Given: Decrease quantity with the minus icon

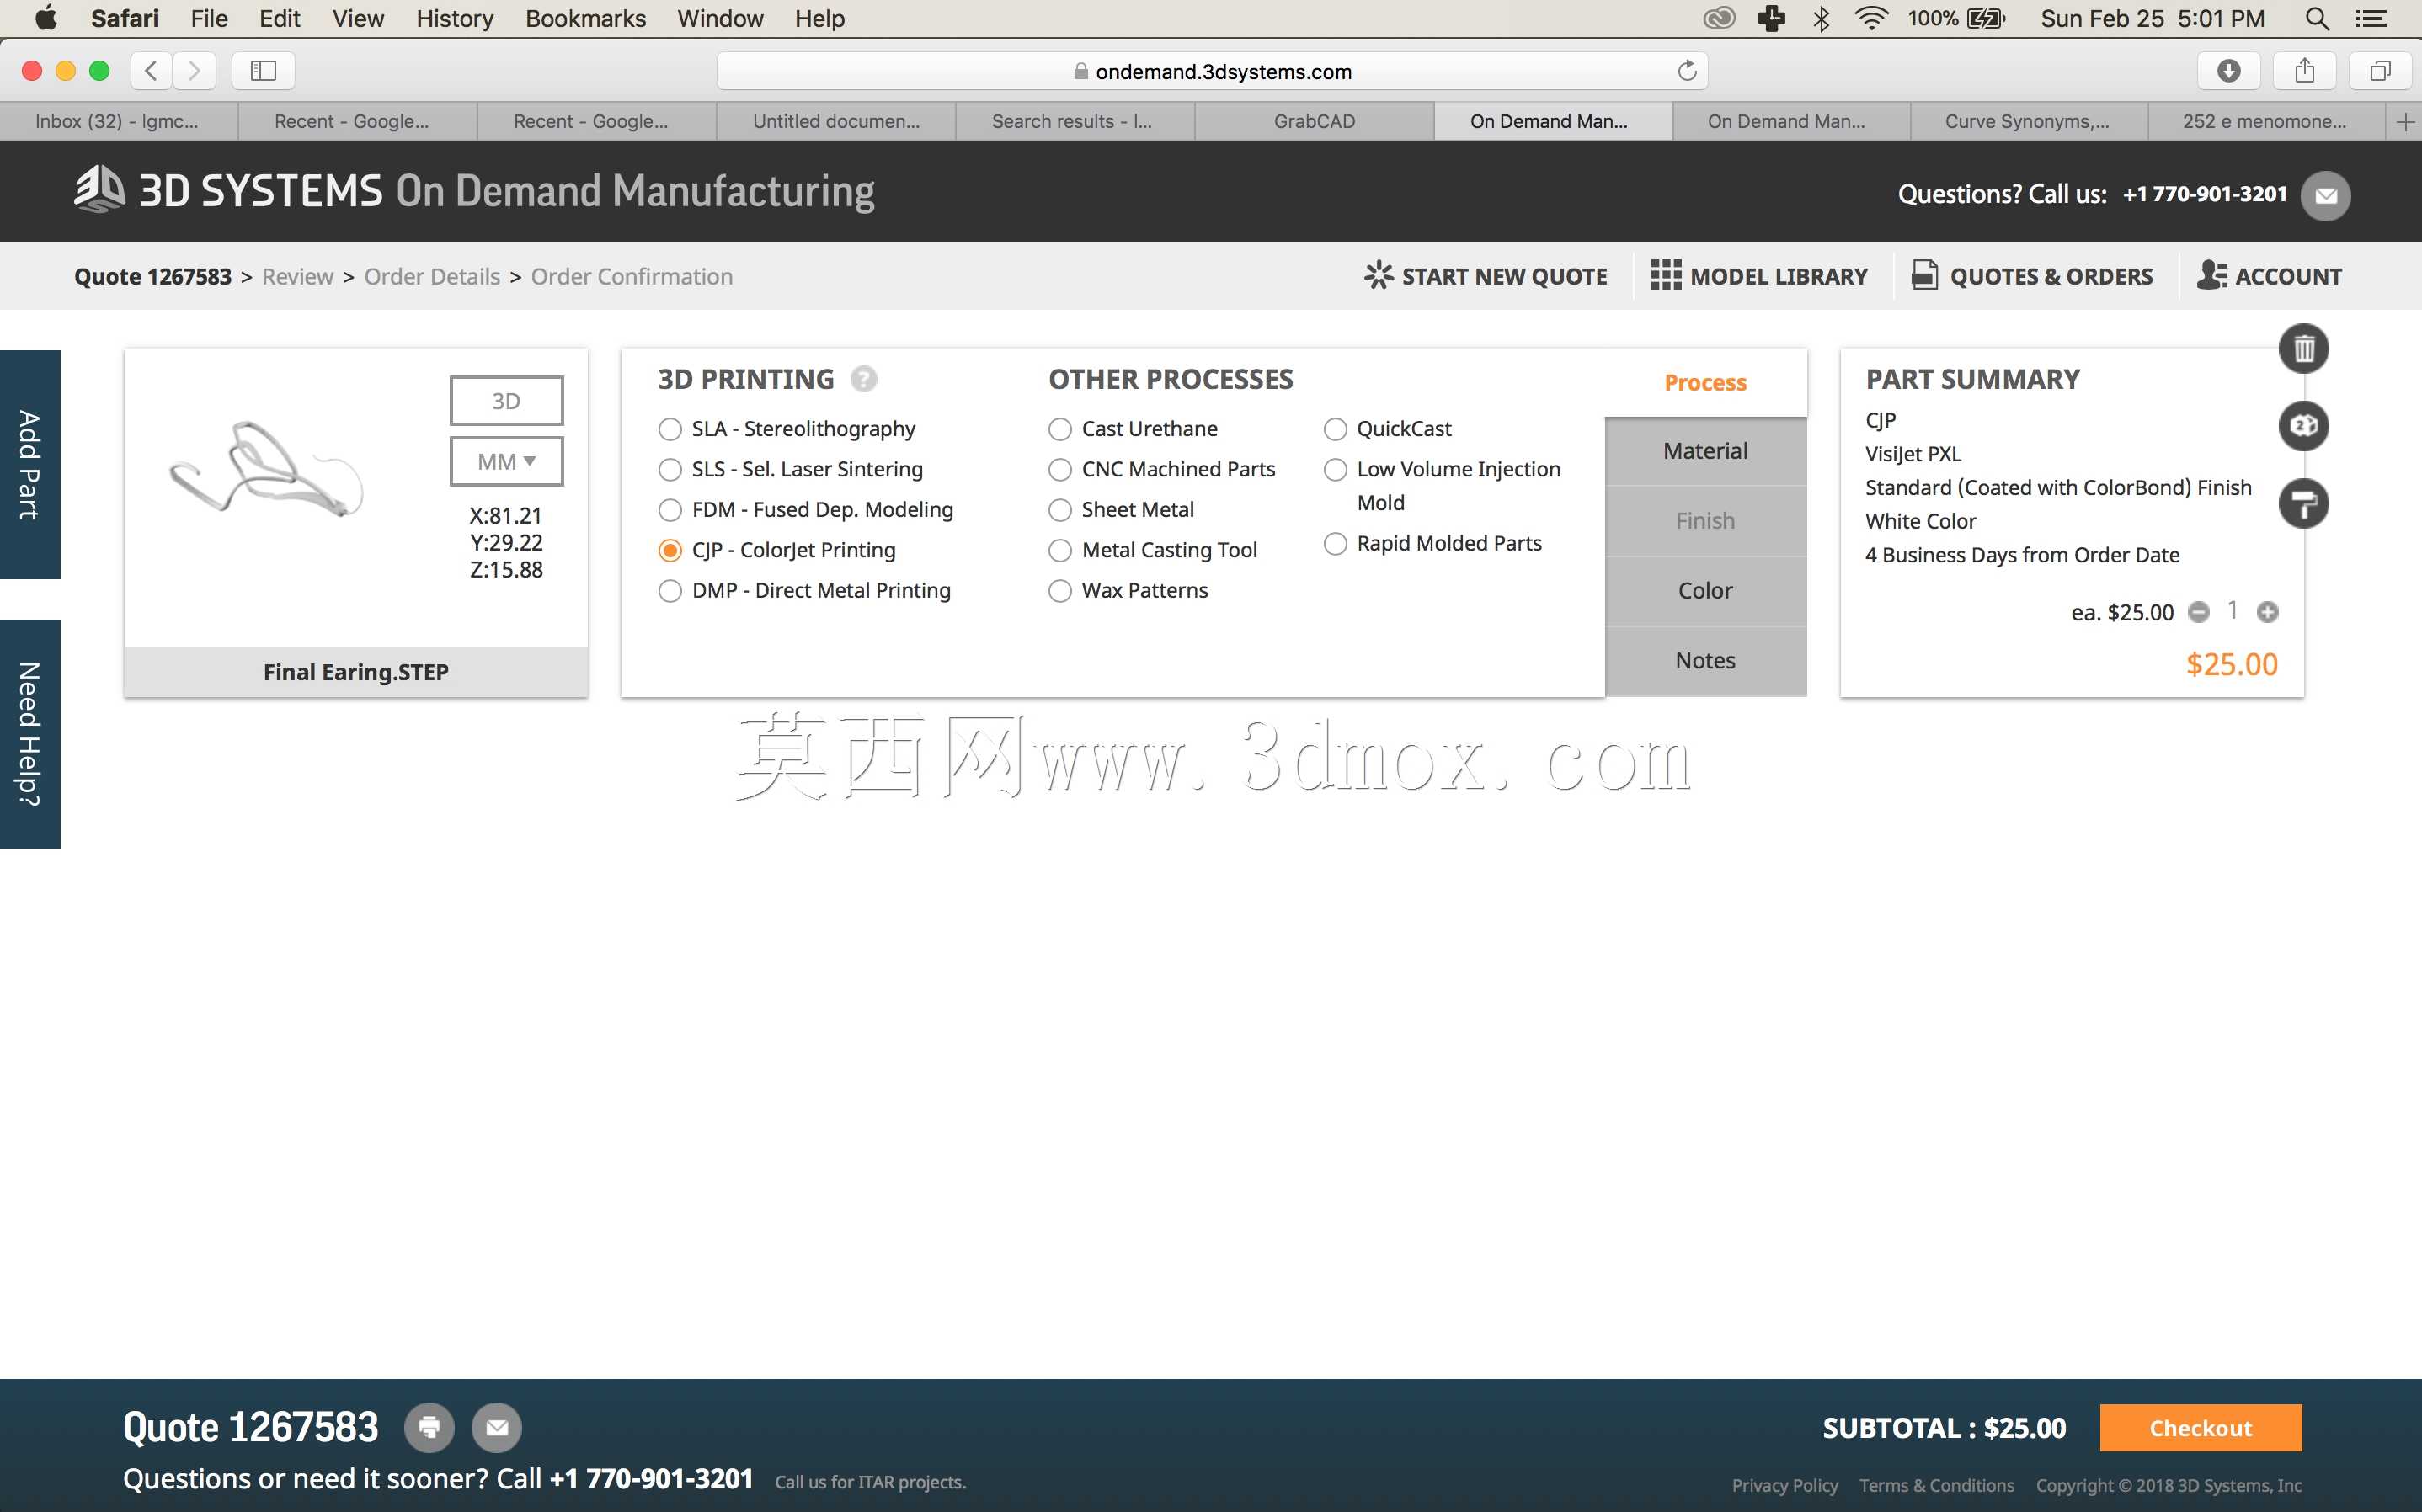Looking at the screenshot, I should [x=2198, y=612].
